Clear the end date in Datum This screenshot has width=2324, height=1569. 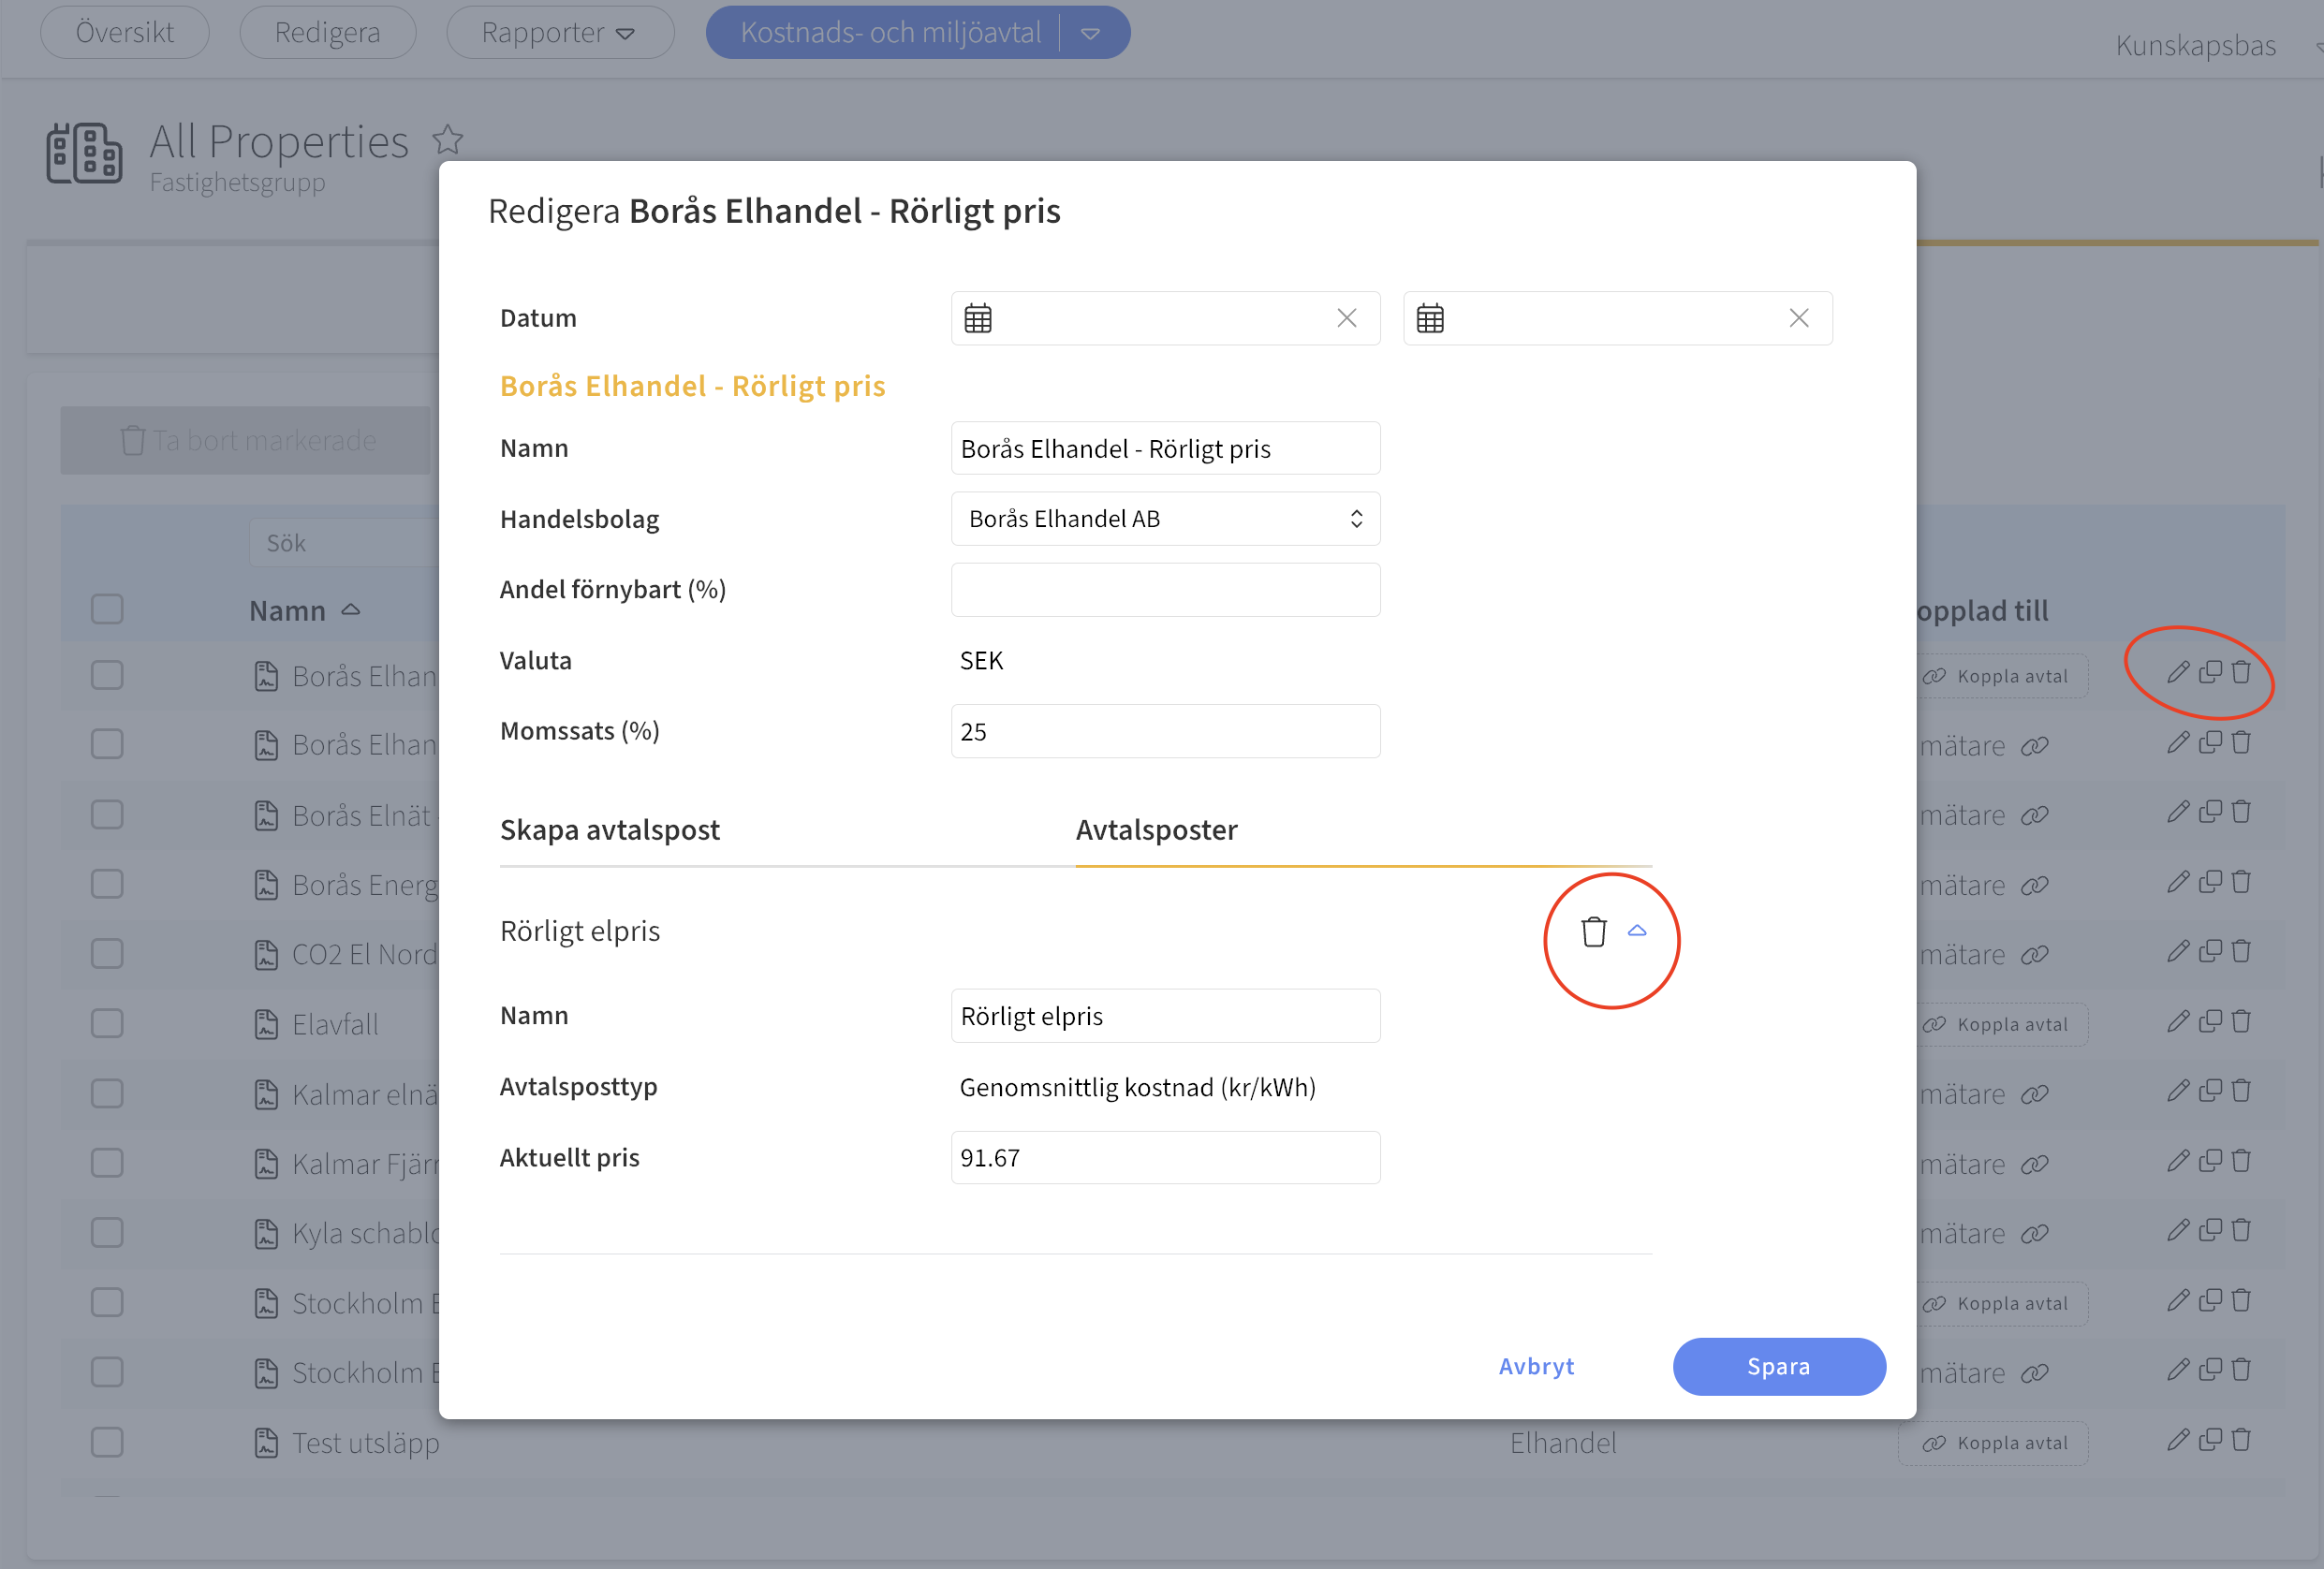click(1799, 318)
